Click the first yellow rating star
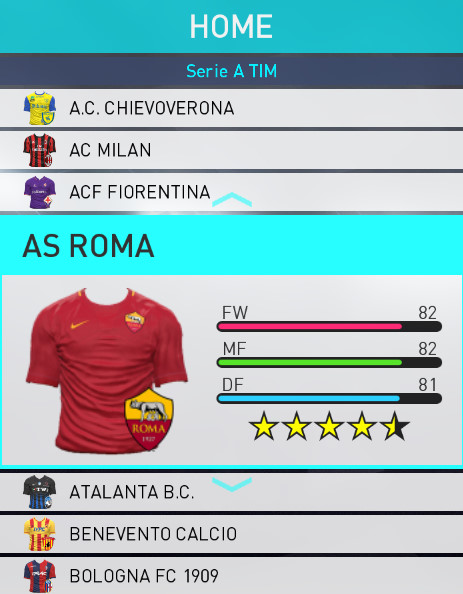 [x=264, y=426]
